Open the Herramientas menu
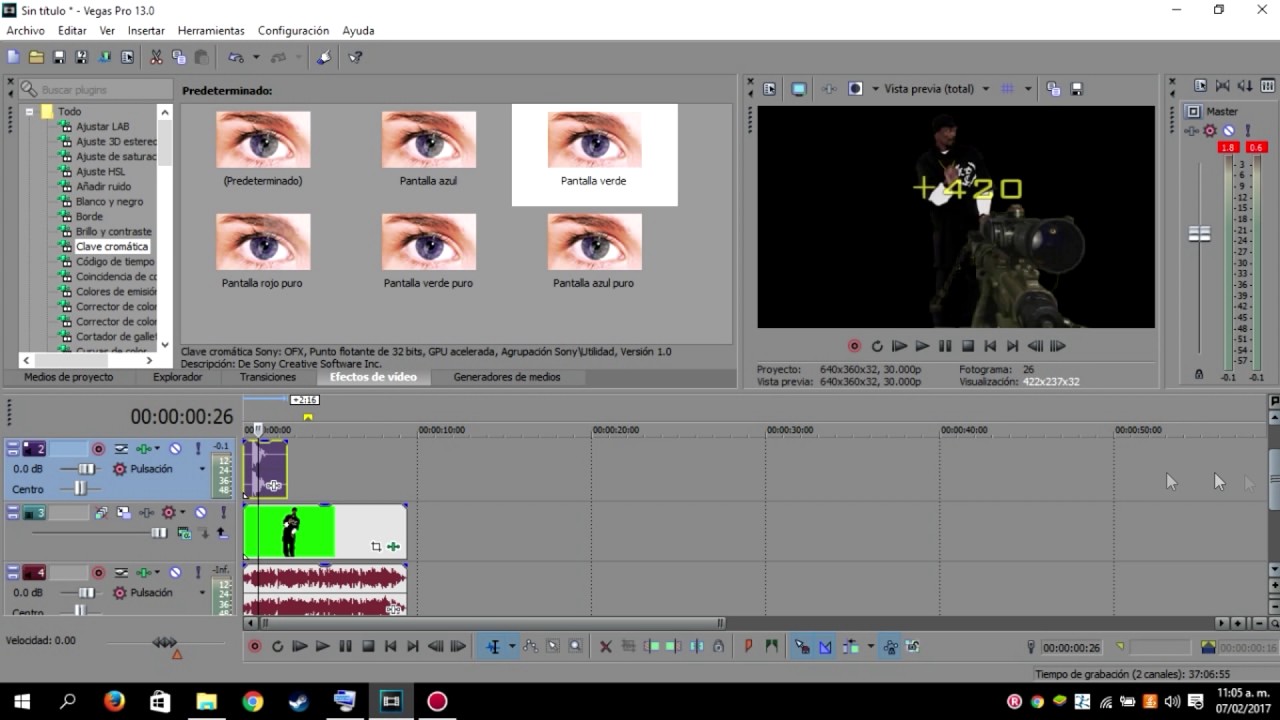 pyautogui.click(x=211, y=31)
